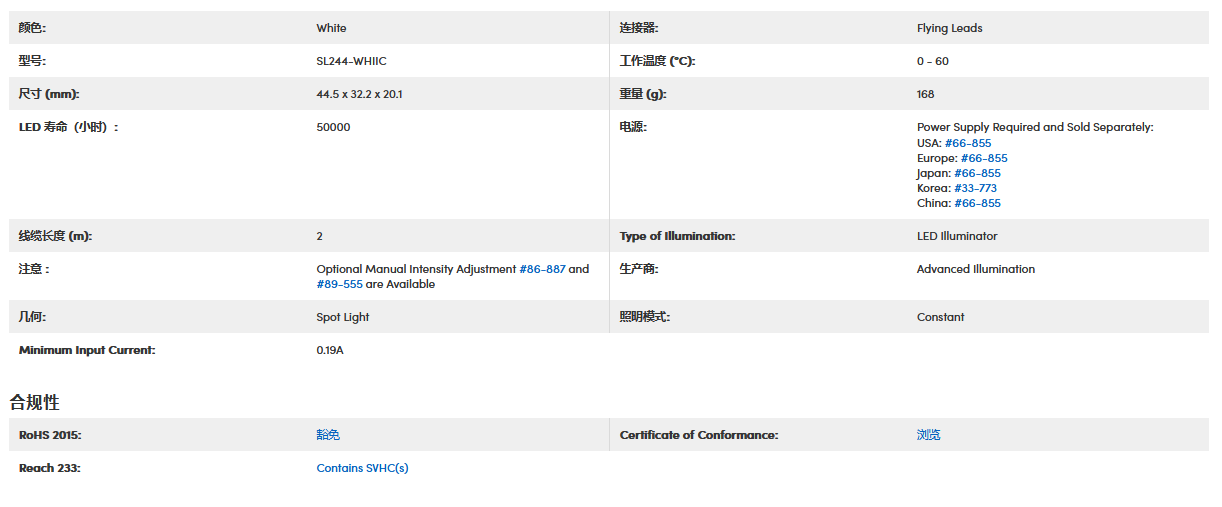The image size is (1222, 507).
Task: Open the Japan power supply #66-855 link
Action: [977, 173]
